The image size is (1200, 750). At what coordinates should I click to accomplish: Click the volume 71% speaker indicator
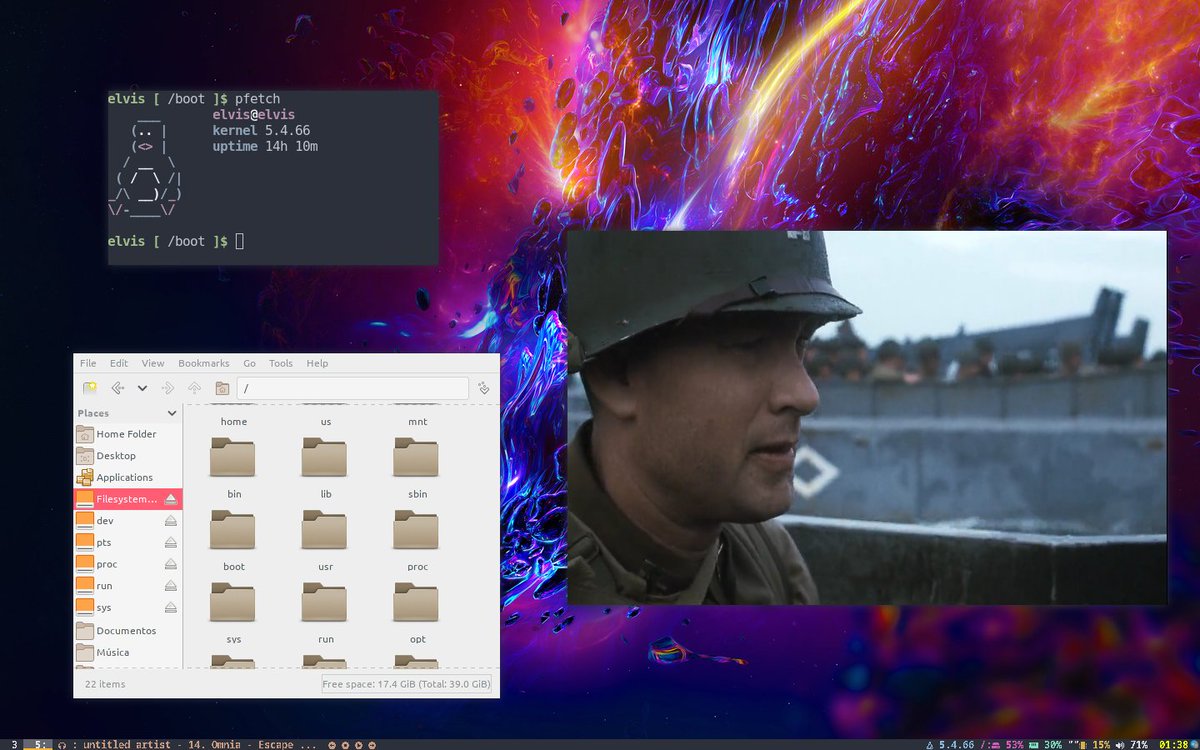[1132, 744]
